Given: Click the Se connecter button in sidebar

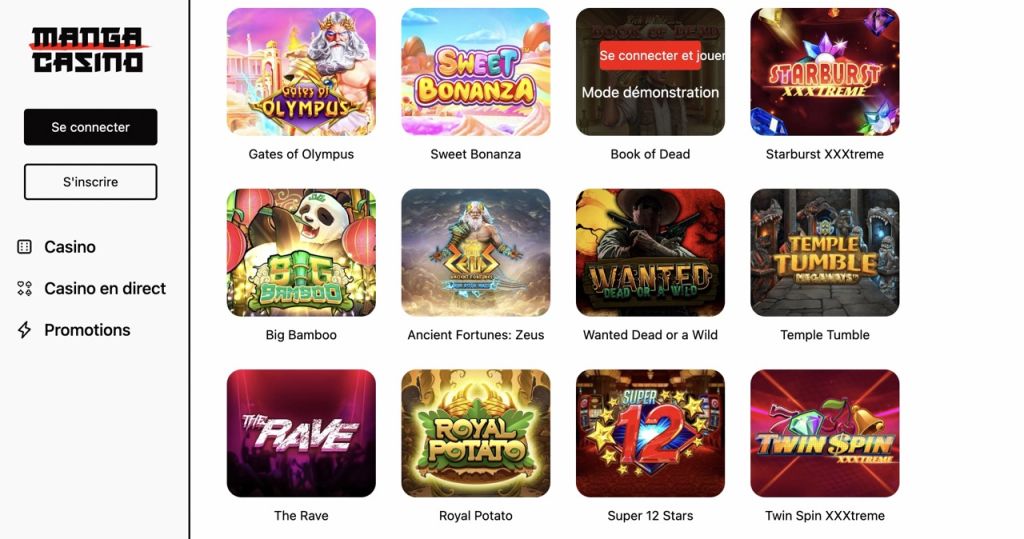Looking at the screenshot, I should [91, 127].
